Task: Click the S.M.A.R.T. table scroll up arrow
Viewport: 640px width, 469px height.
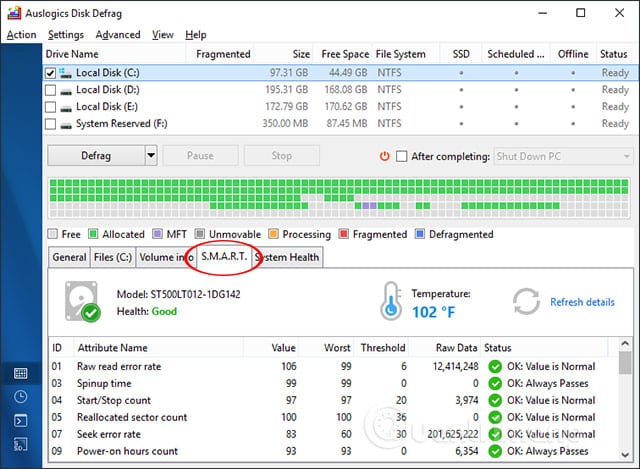Action: tap(625, 344)
